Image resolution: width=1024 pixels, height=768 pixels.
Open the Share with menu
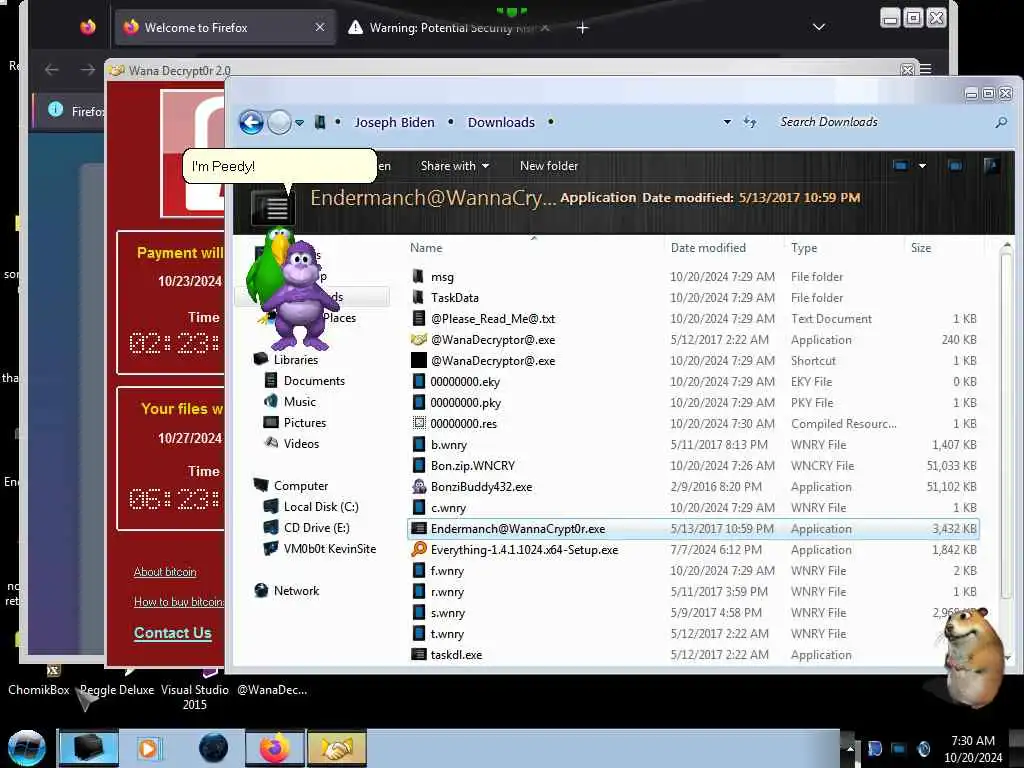coord(455,166)
